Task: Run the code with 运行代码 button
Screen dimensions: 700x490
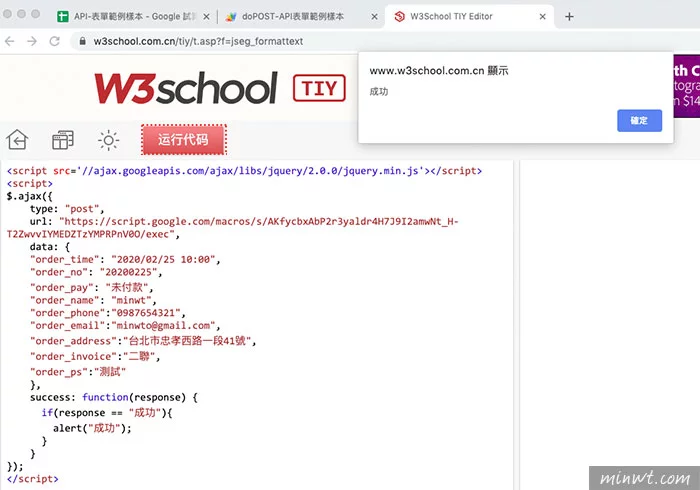Action: 183,140
